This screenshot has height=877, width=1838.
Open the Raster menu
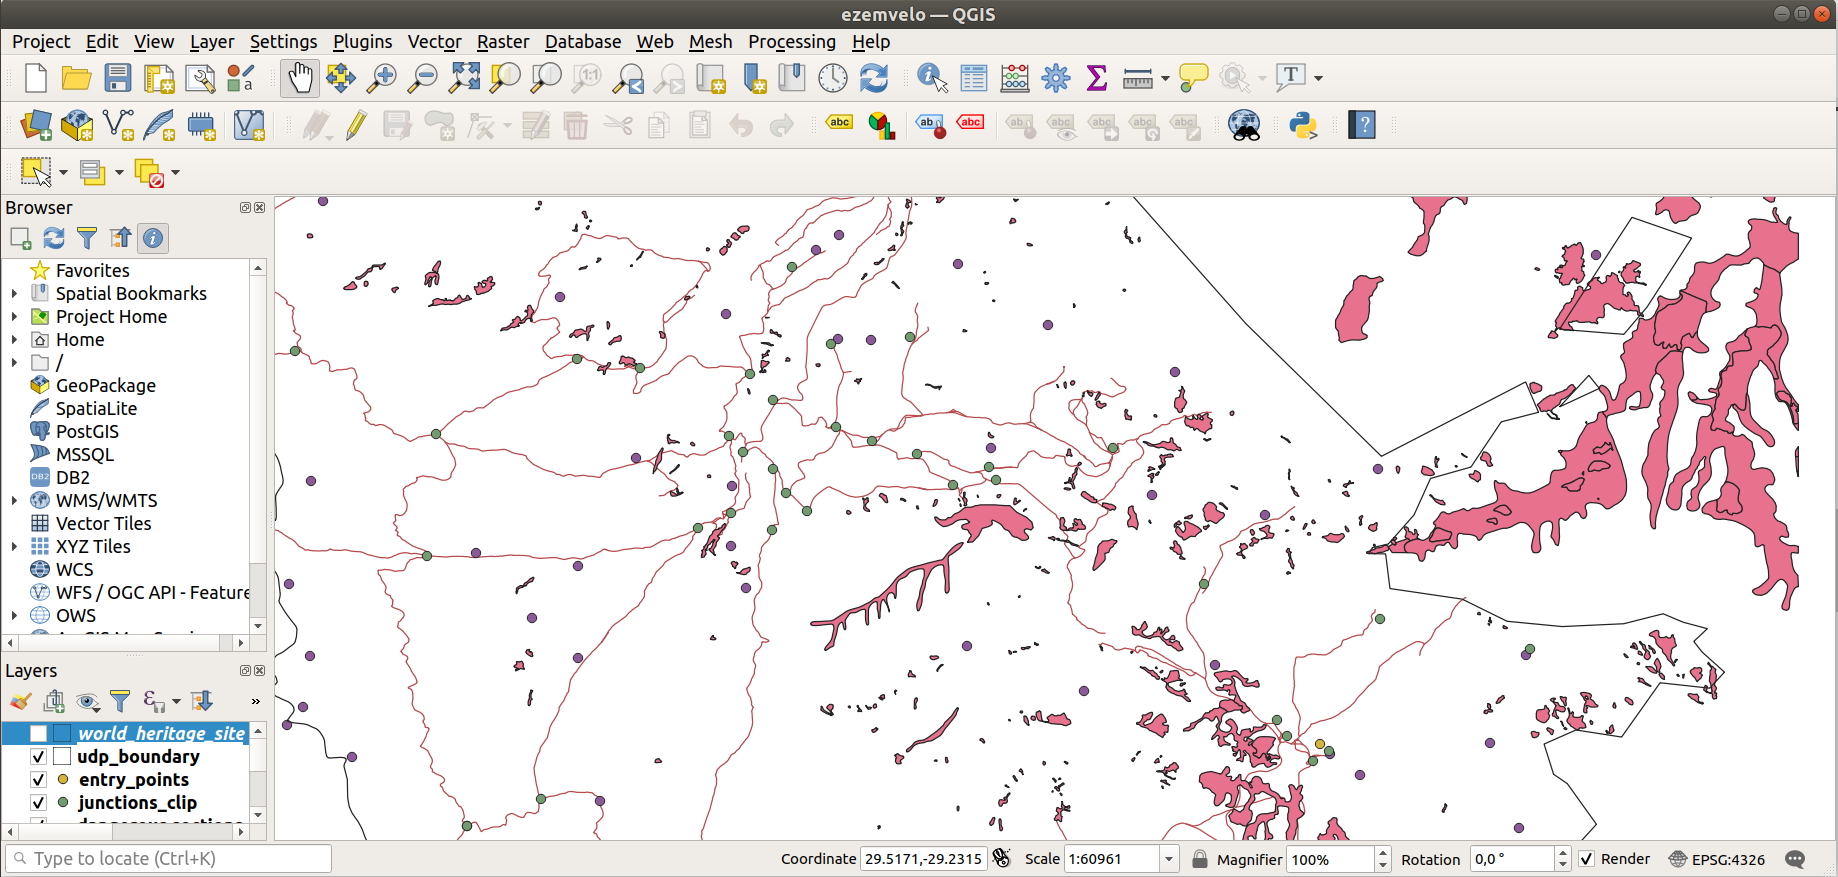503,42
